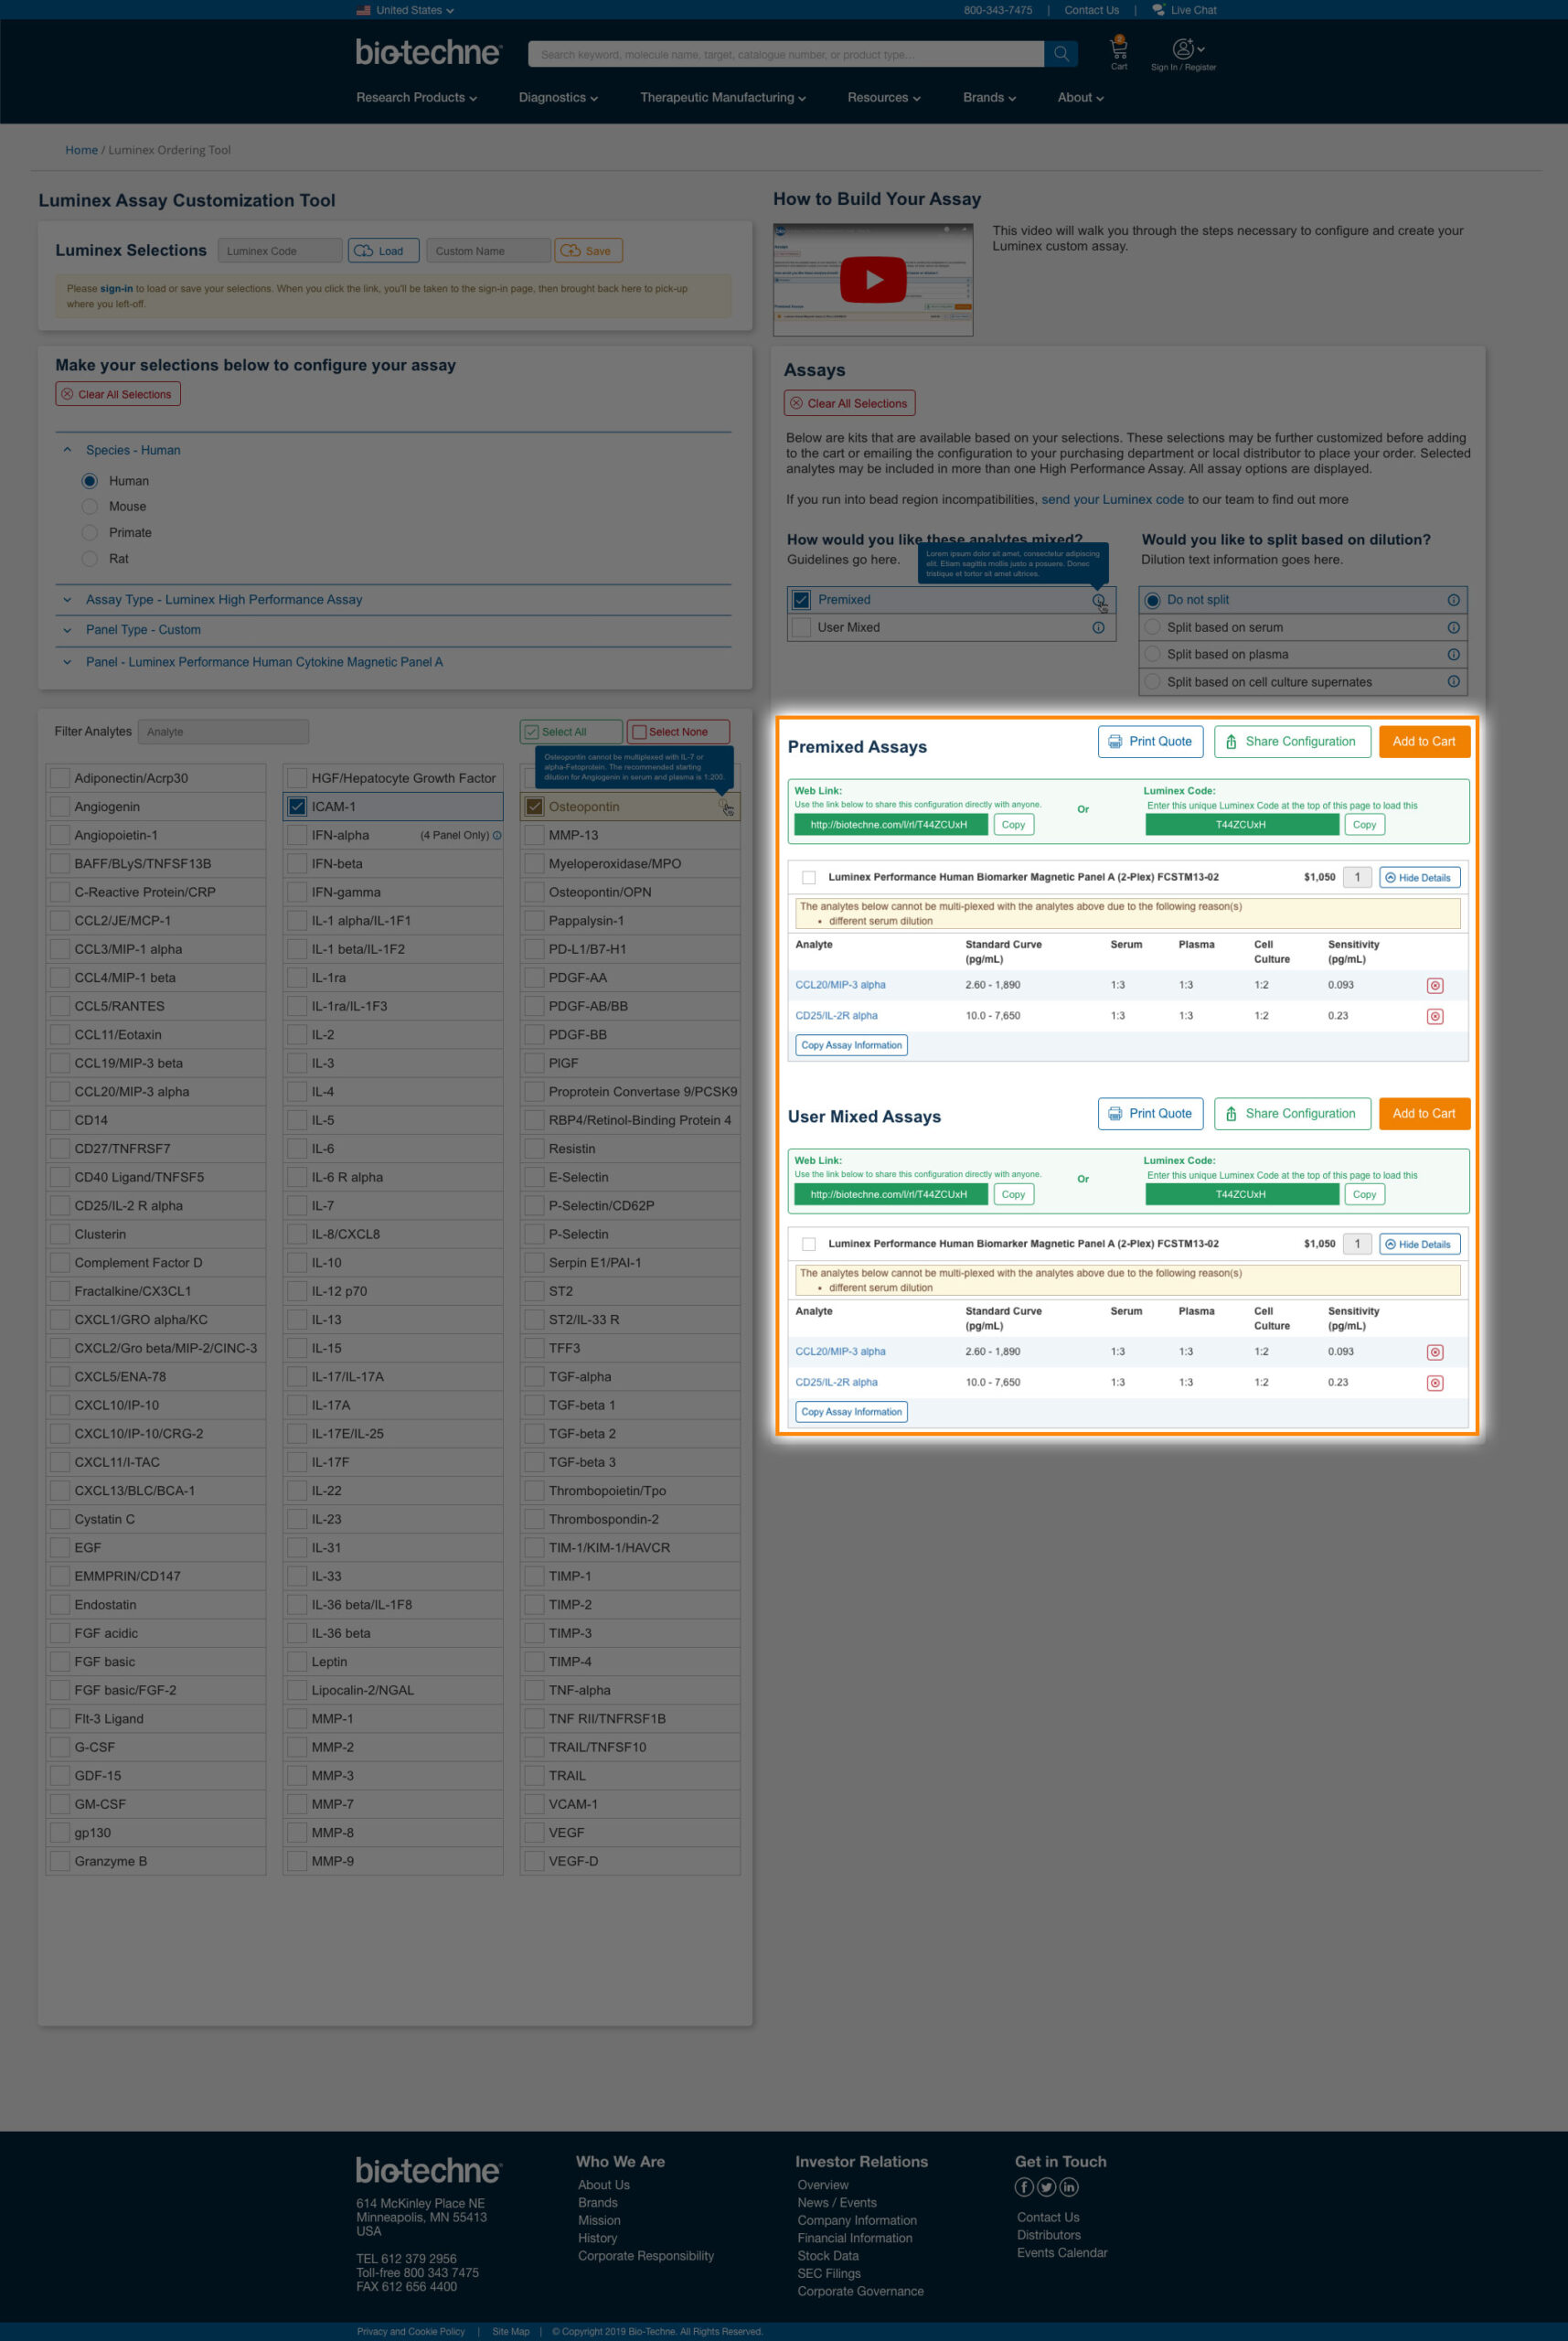Check the User Mixed checkbox
Image resolution: width=1568 pixels, height=2341 pixels.
[801, 627]
